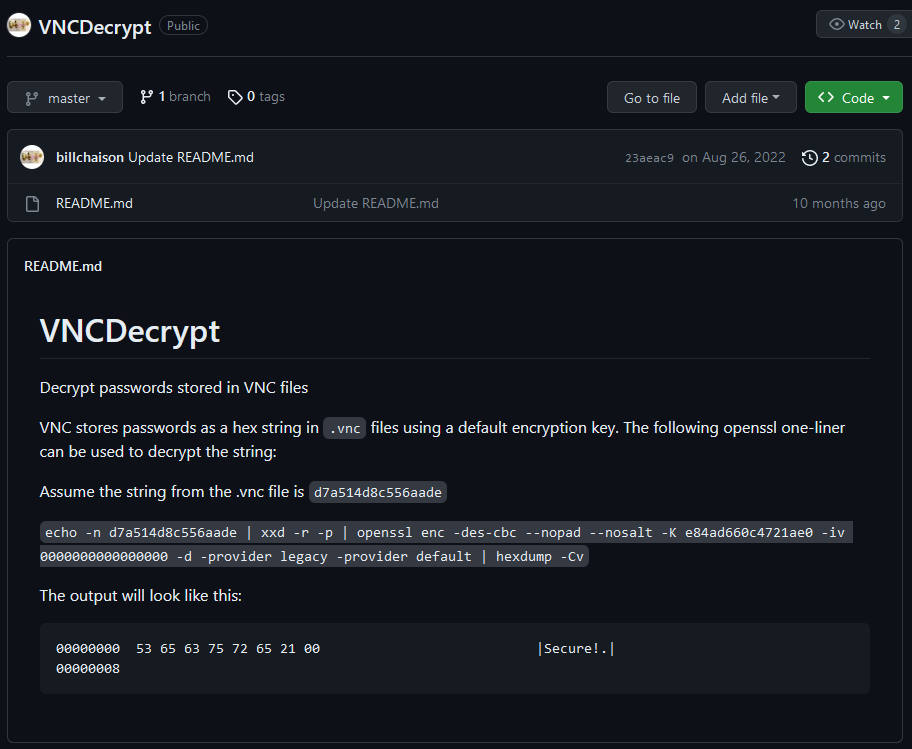Click inline code d7a514d8c556aade after Assume sentence
Viewport: 912px width, 749px height.
coord(377,493)
